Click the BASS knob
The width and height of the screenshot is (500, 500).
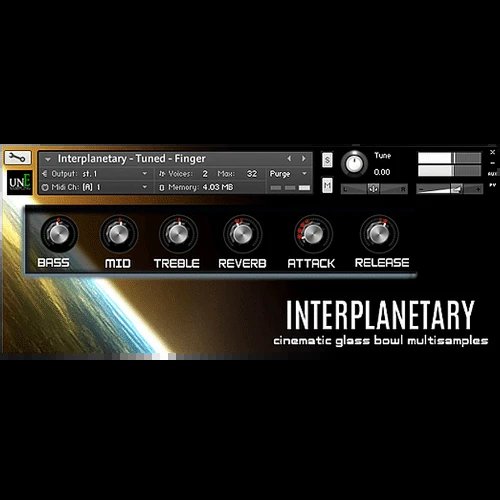click(59, 234)
